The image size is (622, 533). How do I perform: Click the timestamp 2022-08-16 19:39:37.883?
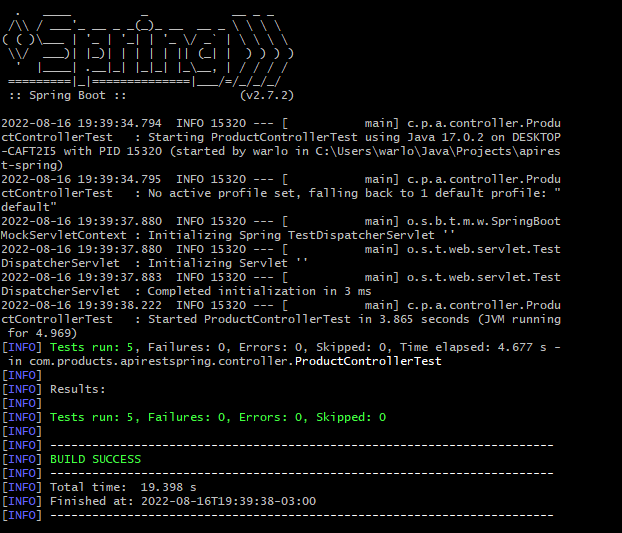pyautogui.click(x=81, y=277)
